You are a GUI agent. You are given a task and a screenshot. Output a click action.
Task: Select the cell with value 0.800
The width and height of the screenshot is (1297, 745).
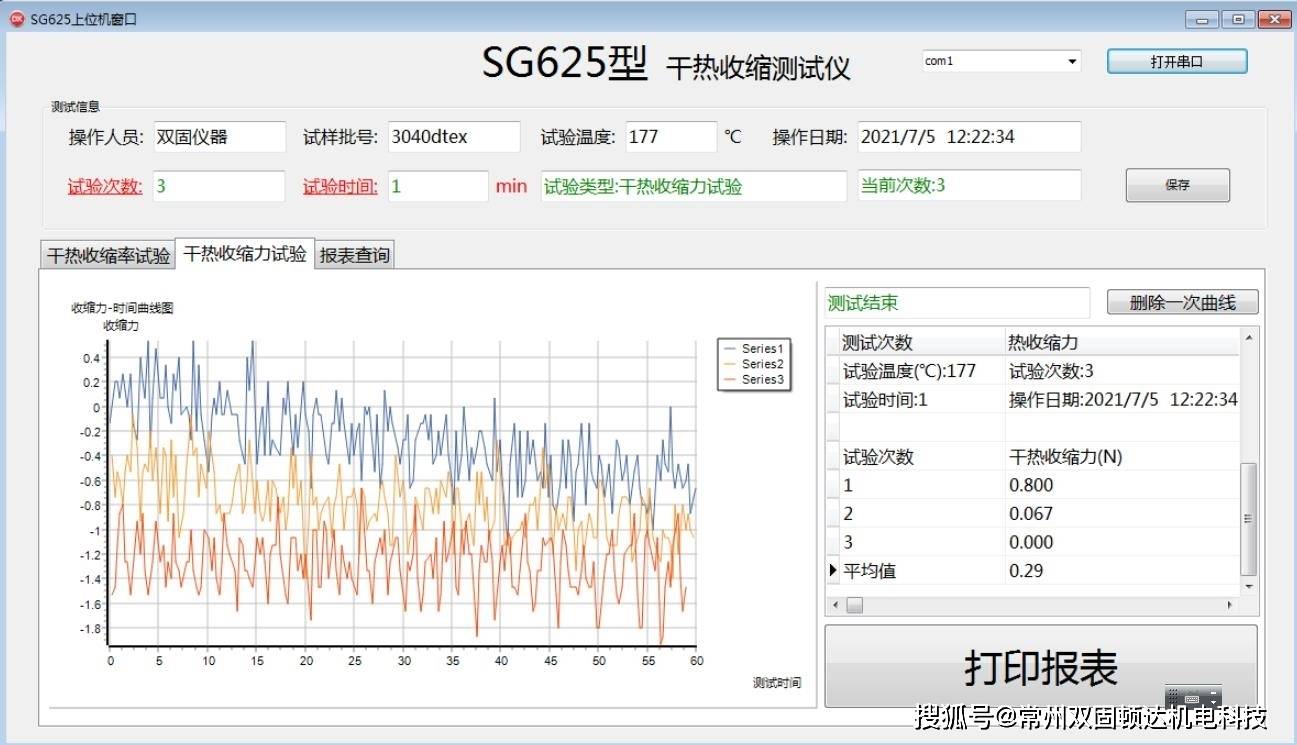pyautogui.click(x=1122, y=485)
